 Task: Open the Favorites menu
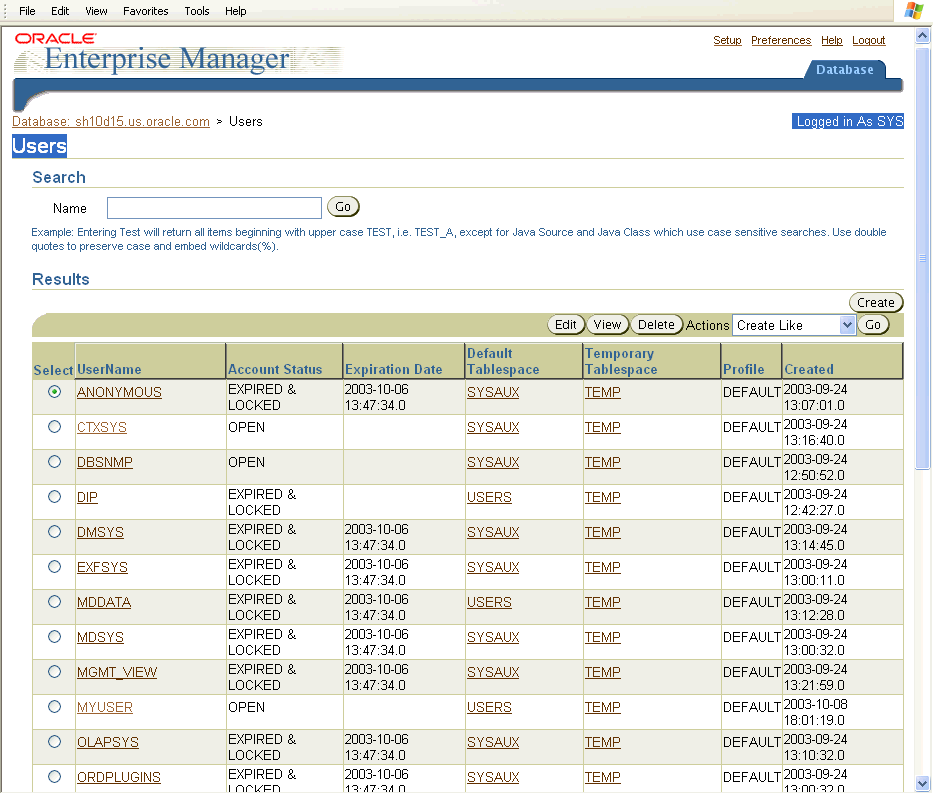point(145,11)
